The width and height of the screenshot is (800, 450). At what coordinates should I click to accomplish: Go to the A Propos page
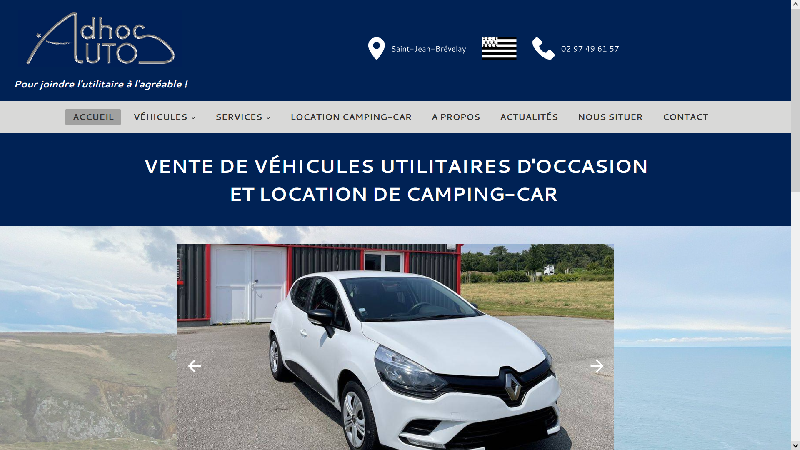coord(456,117)
